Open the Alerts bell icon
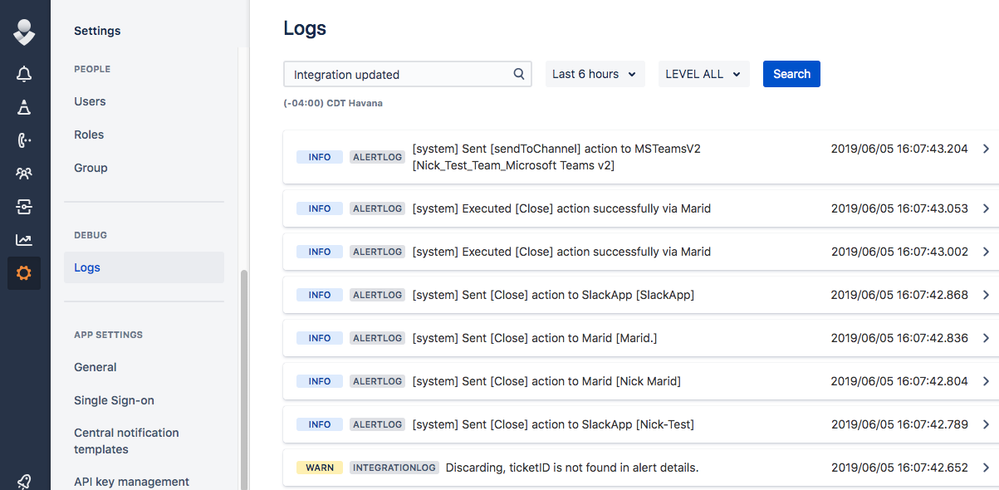This screenshot has height=490, width=999. (24, 74)
